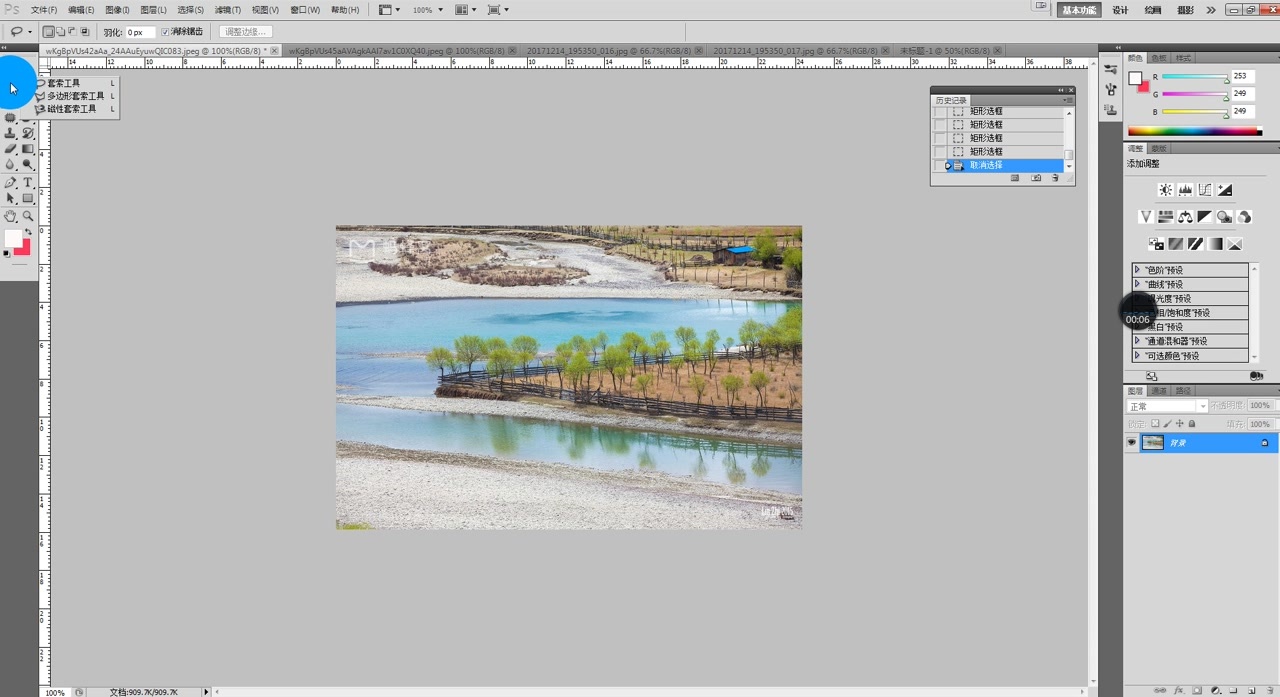The width and height of the screenshot is (1280, 697).
Task: Toggle lock transparent pixels in Layers panel
Action: [1155, 424]
